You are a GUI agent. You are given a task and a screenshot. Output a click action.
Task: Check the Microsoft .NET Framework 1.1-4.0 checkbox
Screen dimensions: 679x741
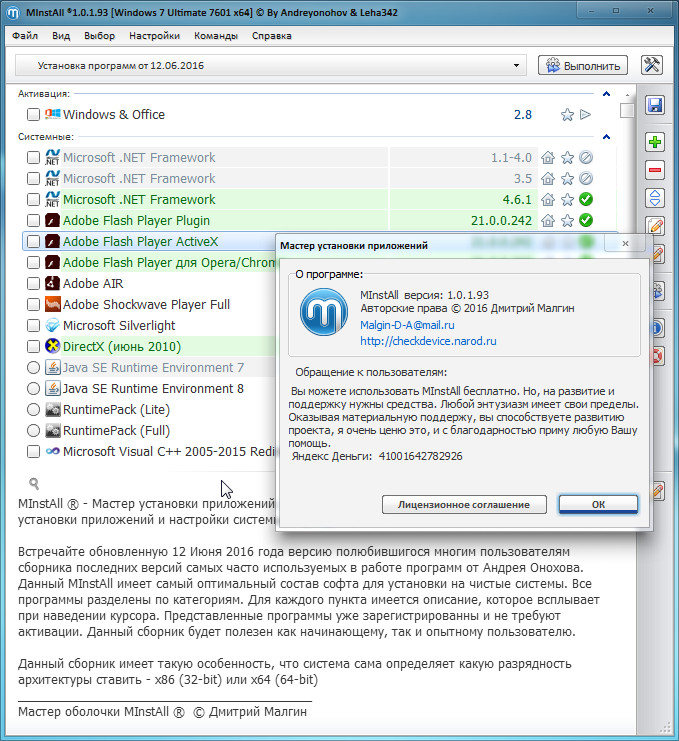[x=33, y=157]
